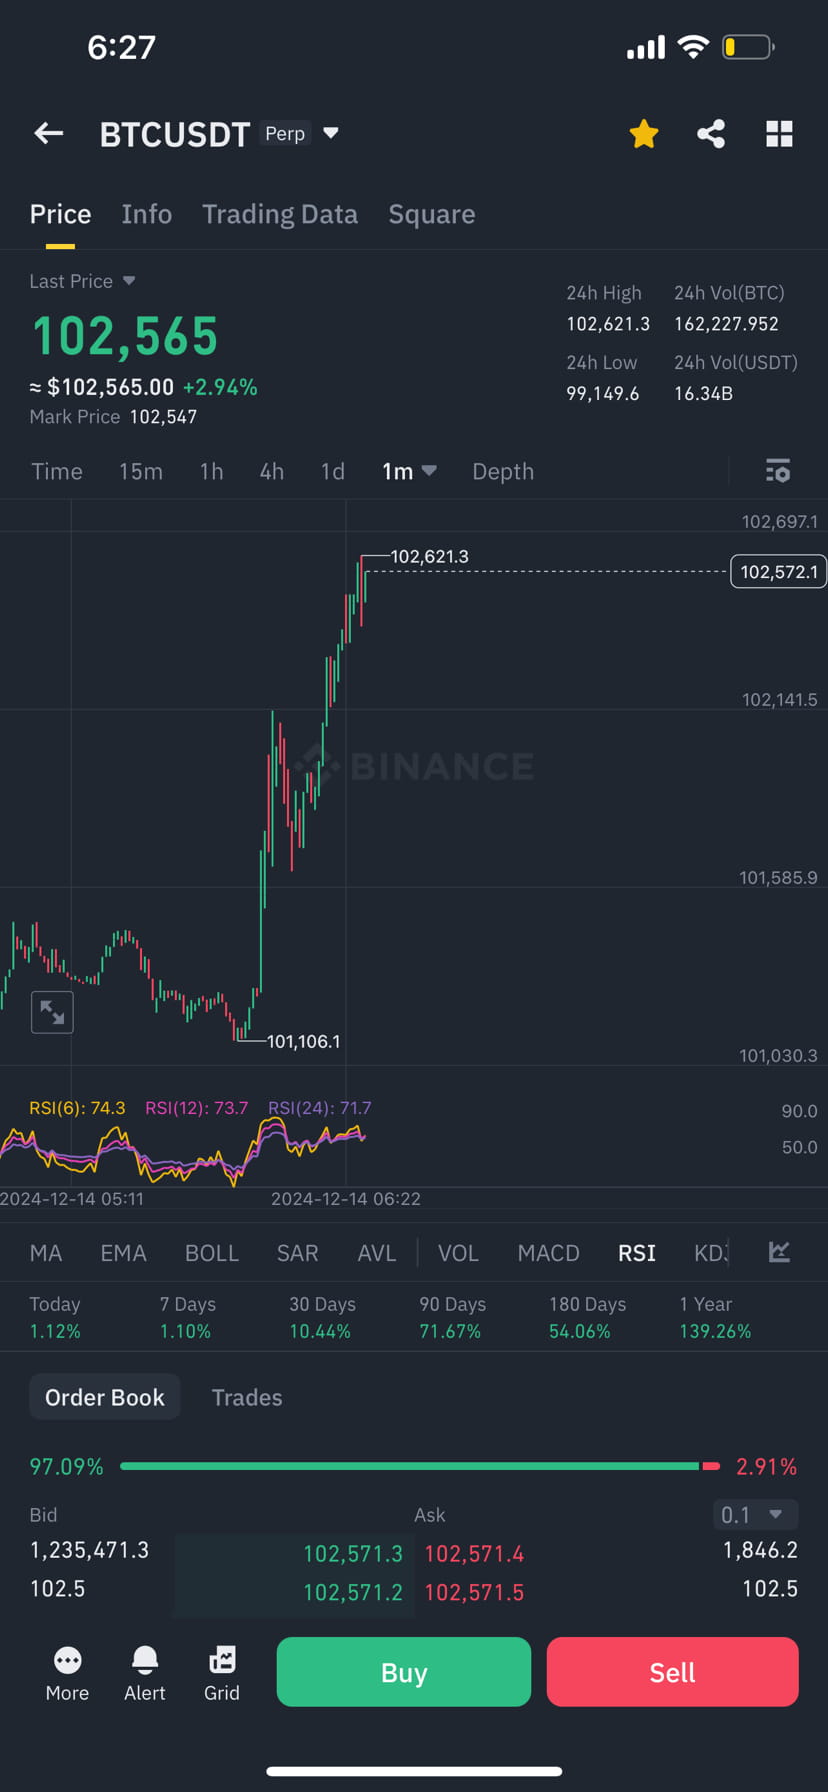Expand the BTCUSDT Perp pair dropdown arrow

(x=331, y=132)
